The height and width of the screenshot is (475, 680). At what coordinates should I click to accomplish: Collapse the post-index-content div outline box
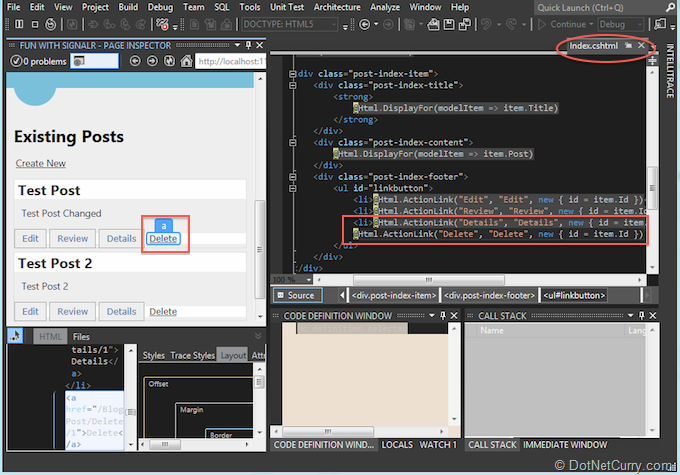click(293, 143)
